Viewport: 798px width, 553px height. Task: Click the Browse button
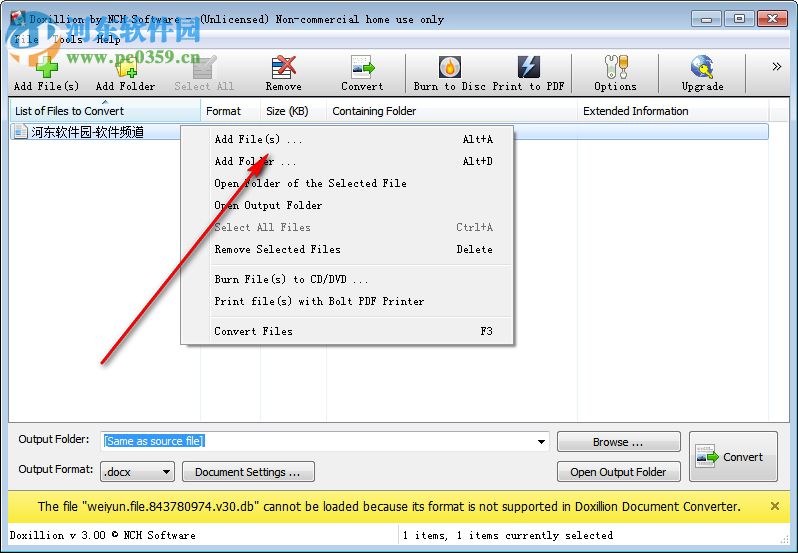click(618, 442)
